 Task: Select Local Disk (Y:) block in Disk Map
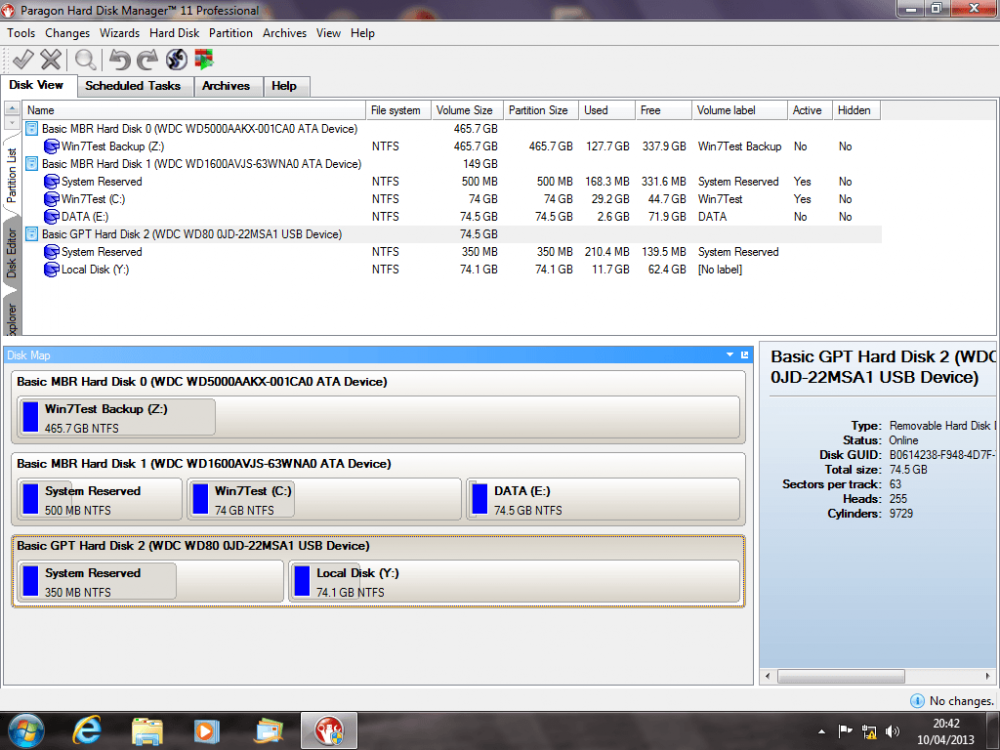click(x=514, y=581)
